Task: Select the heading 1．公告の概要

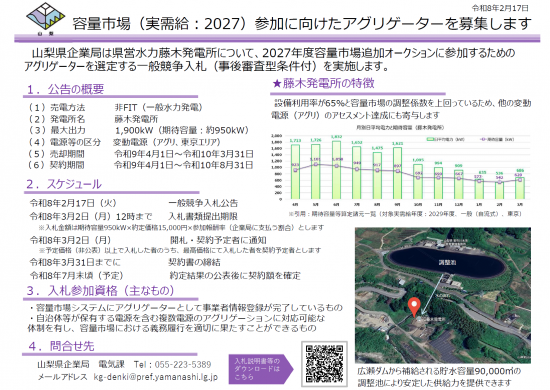Action: 66,89
